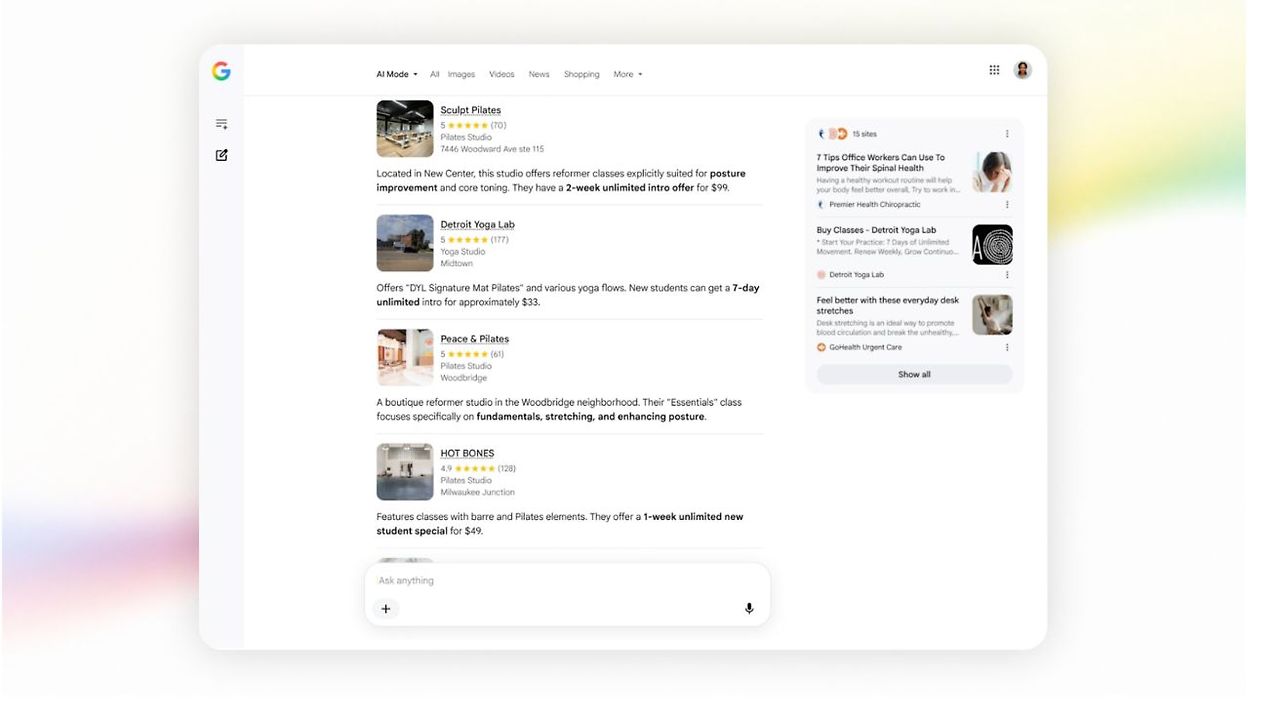Click the Premier Health Chiropractic source name
Viewport: 1280px width, 718px height.
[874, 204]
